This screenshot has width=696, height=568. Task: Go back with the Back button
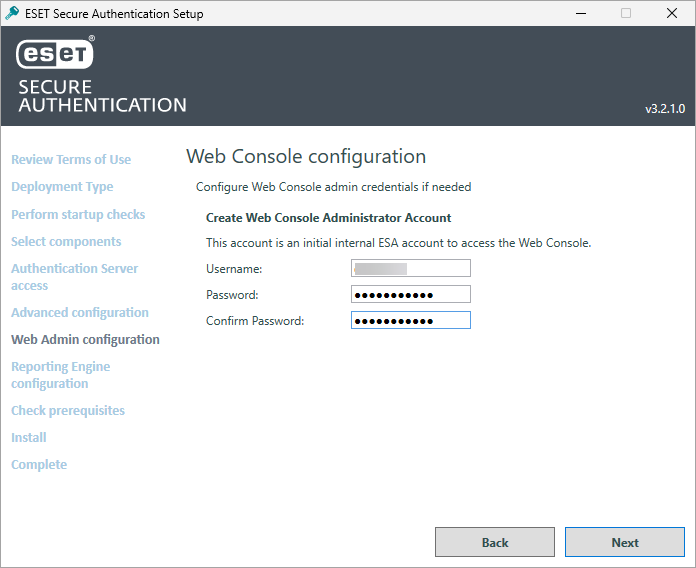[495, 542]
